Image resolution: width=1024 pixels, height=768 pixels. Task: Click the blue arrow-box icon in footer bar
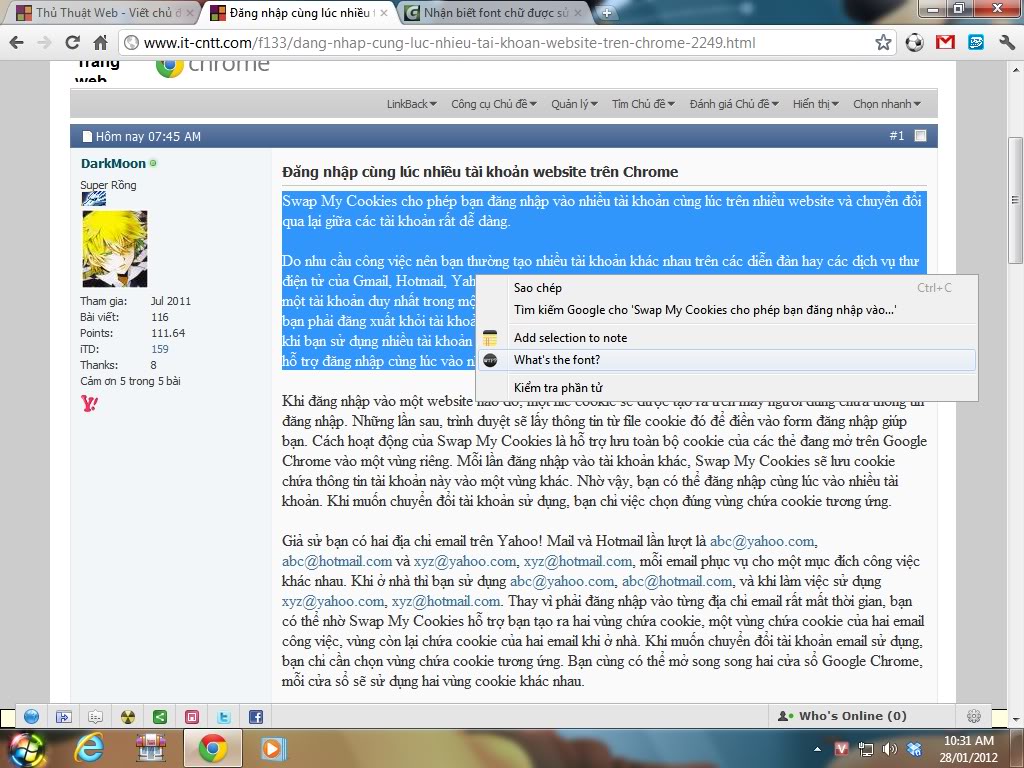[x=63, y=716]
